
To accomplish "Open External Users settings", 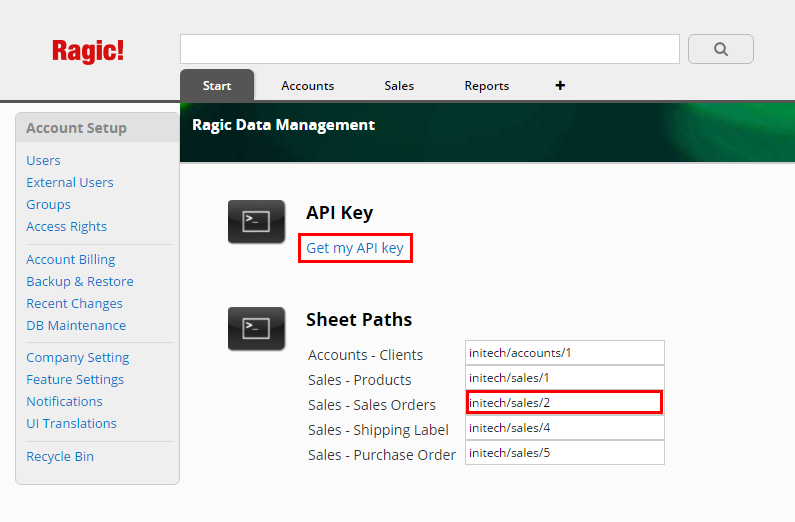I will [x=70, y=182].
